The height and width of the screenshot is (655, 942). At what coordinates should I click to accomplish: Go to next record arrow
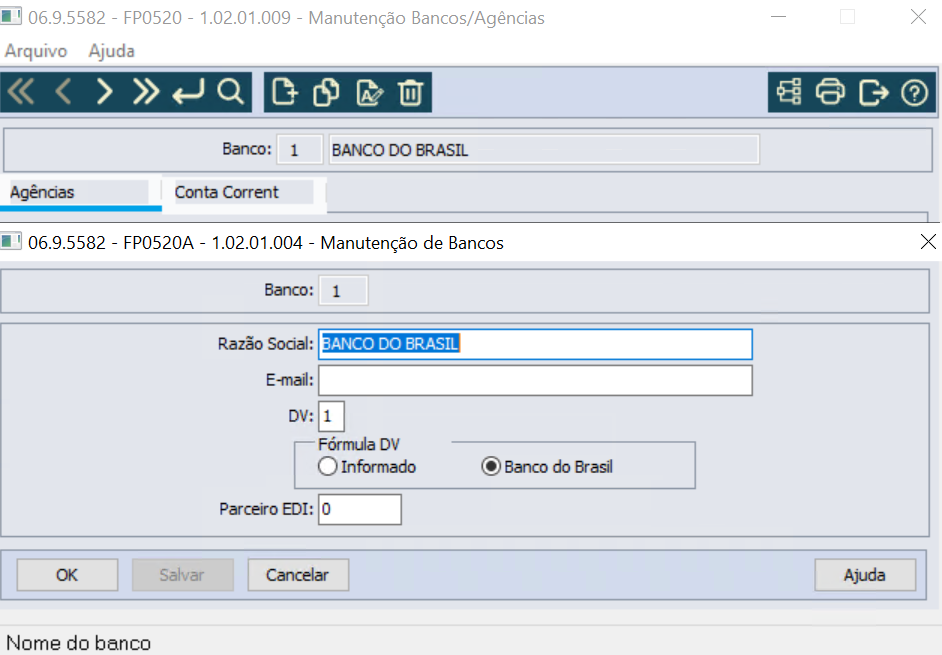pyautogui.click(x=105, y=93)
